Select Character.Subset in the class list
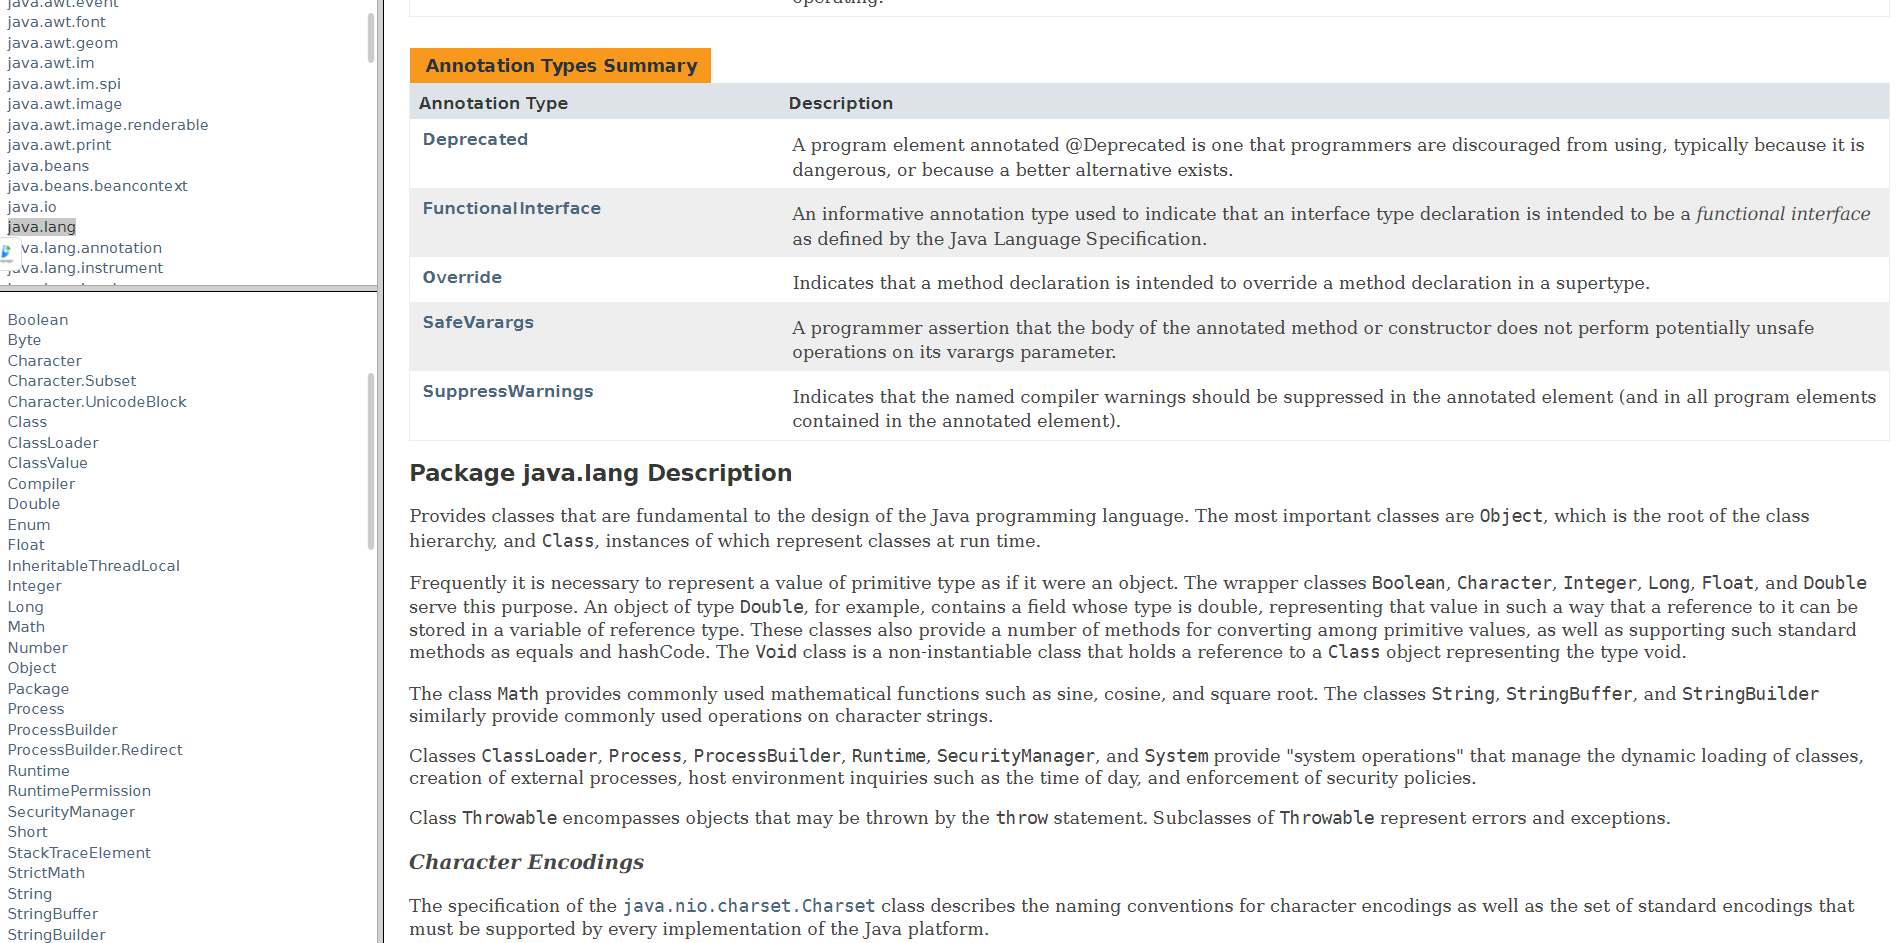Screen dimensions: 1901x943 tap(72, 381)
